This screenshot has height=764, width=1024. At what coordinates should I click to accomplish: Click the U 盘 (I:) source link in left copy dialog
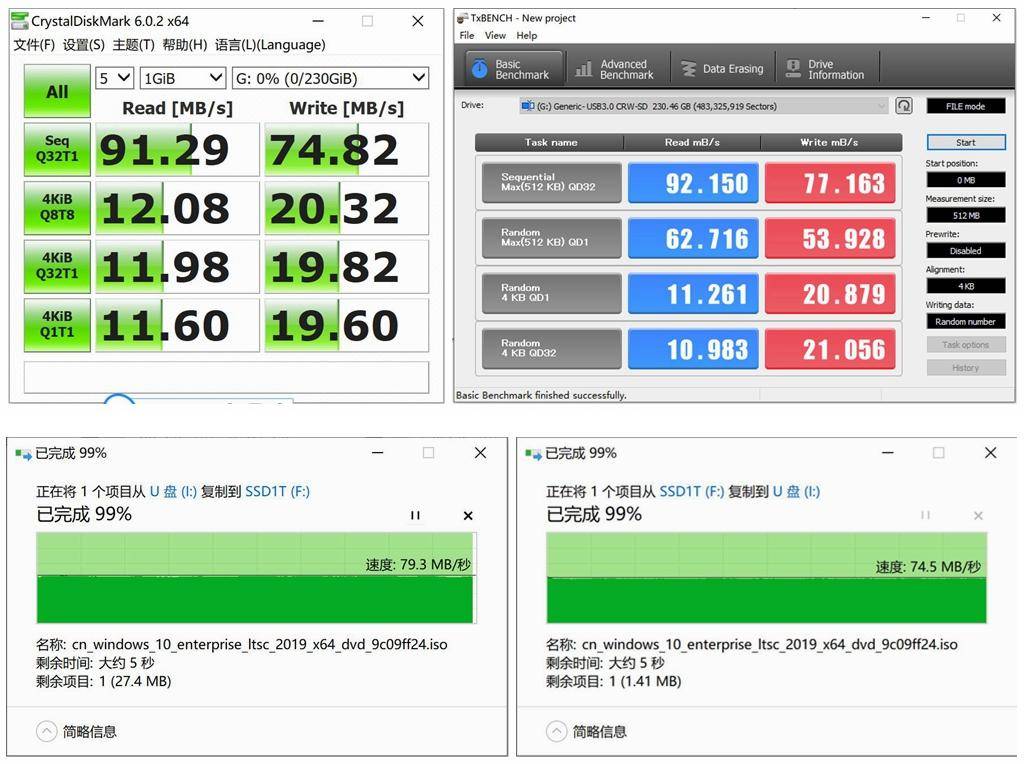pyautogui.click(x=173, y=491)
